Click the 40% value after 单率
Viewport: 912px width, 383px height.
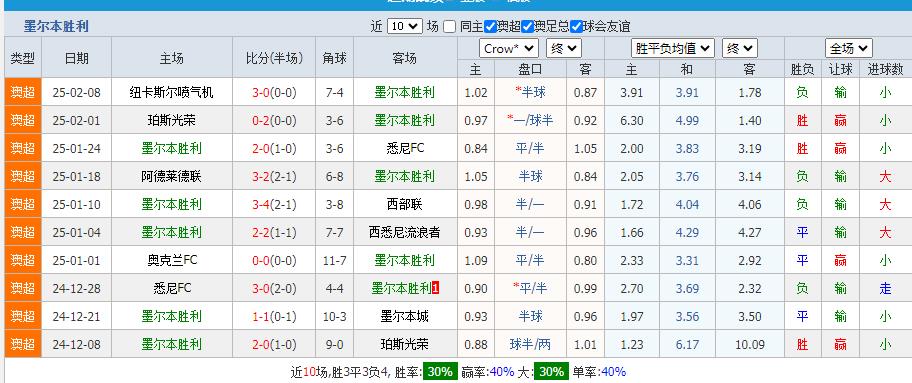point(614,371)
